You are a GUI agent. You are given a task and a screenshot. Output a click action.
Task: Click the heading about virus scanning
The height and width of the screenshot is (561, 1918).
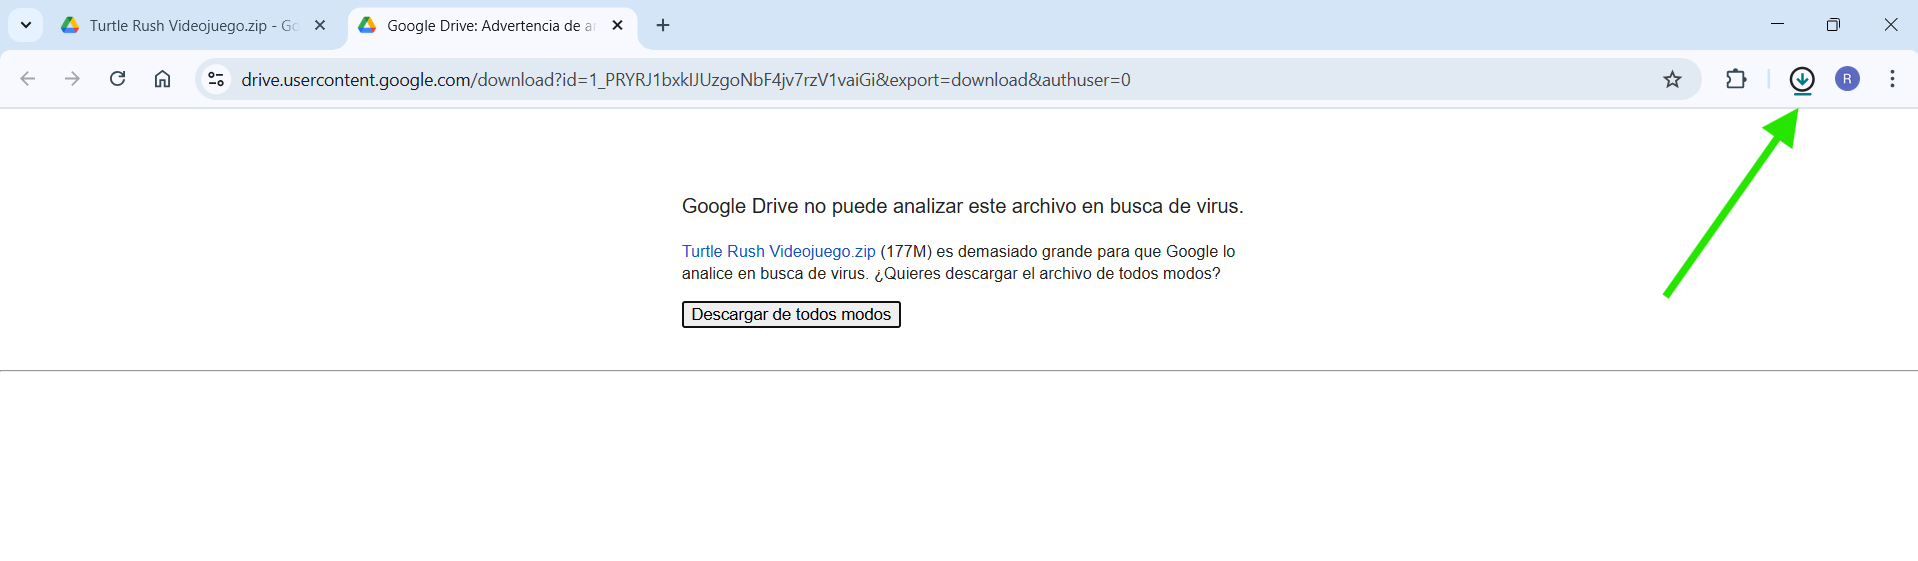(963, 206)
